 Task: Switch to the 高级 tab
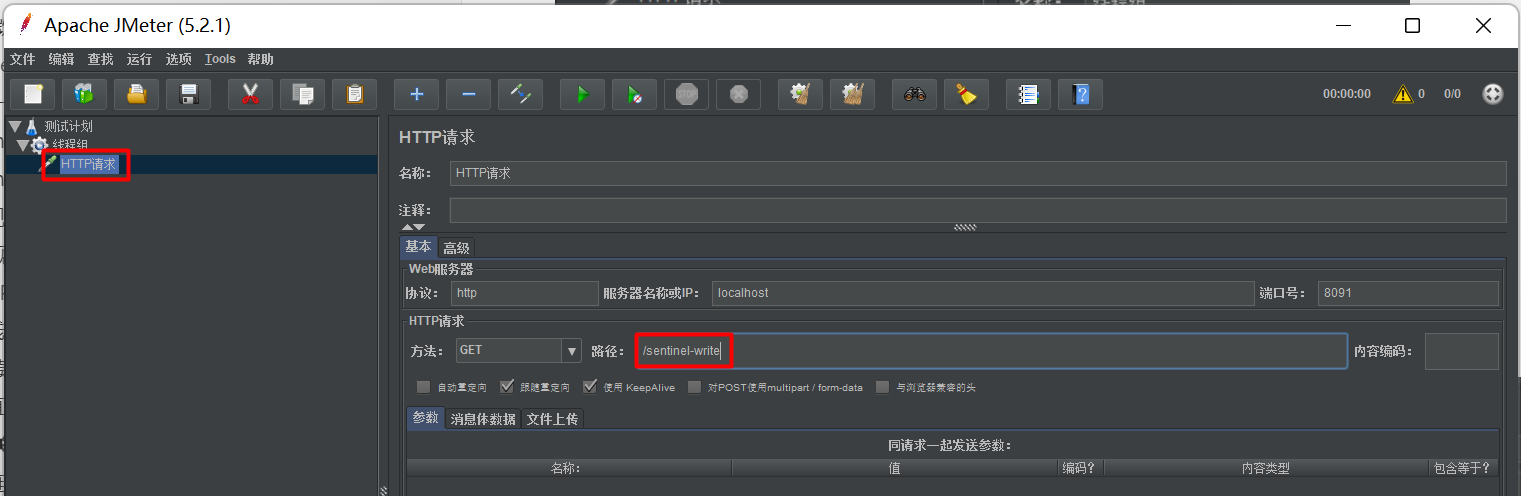pos(457,248)
